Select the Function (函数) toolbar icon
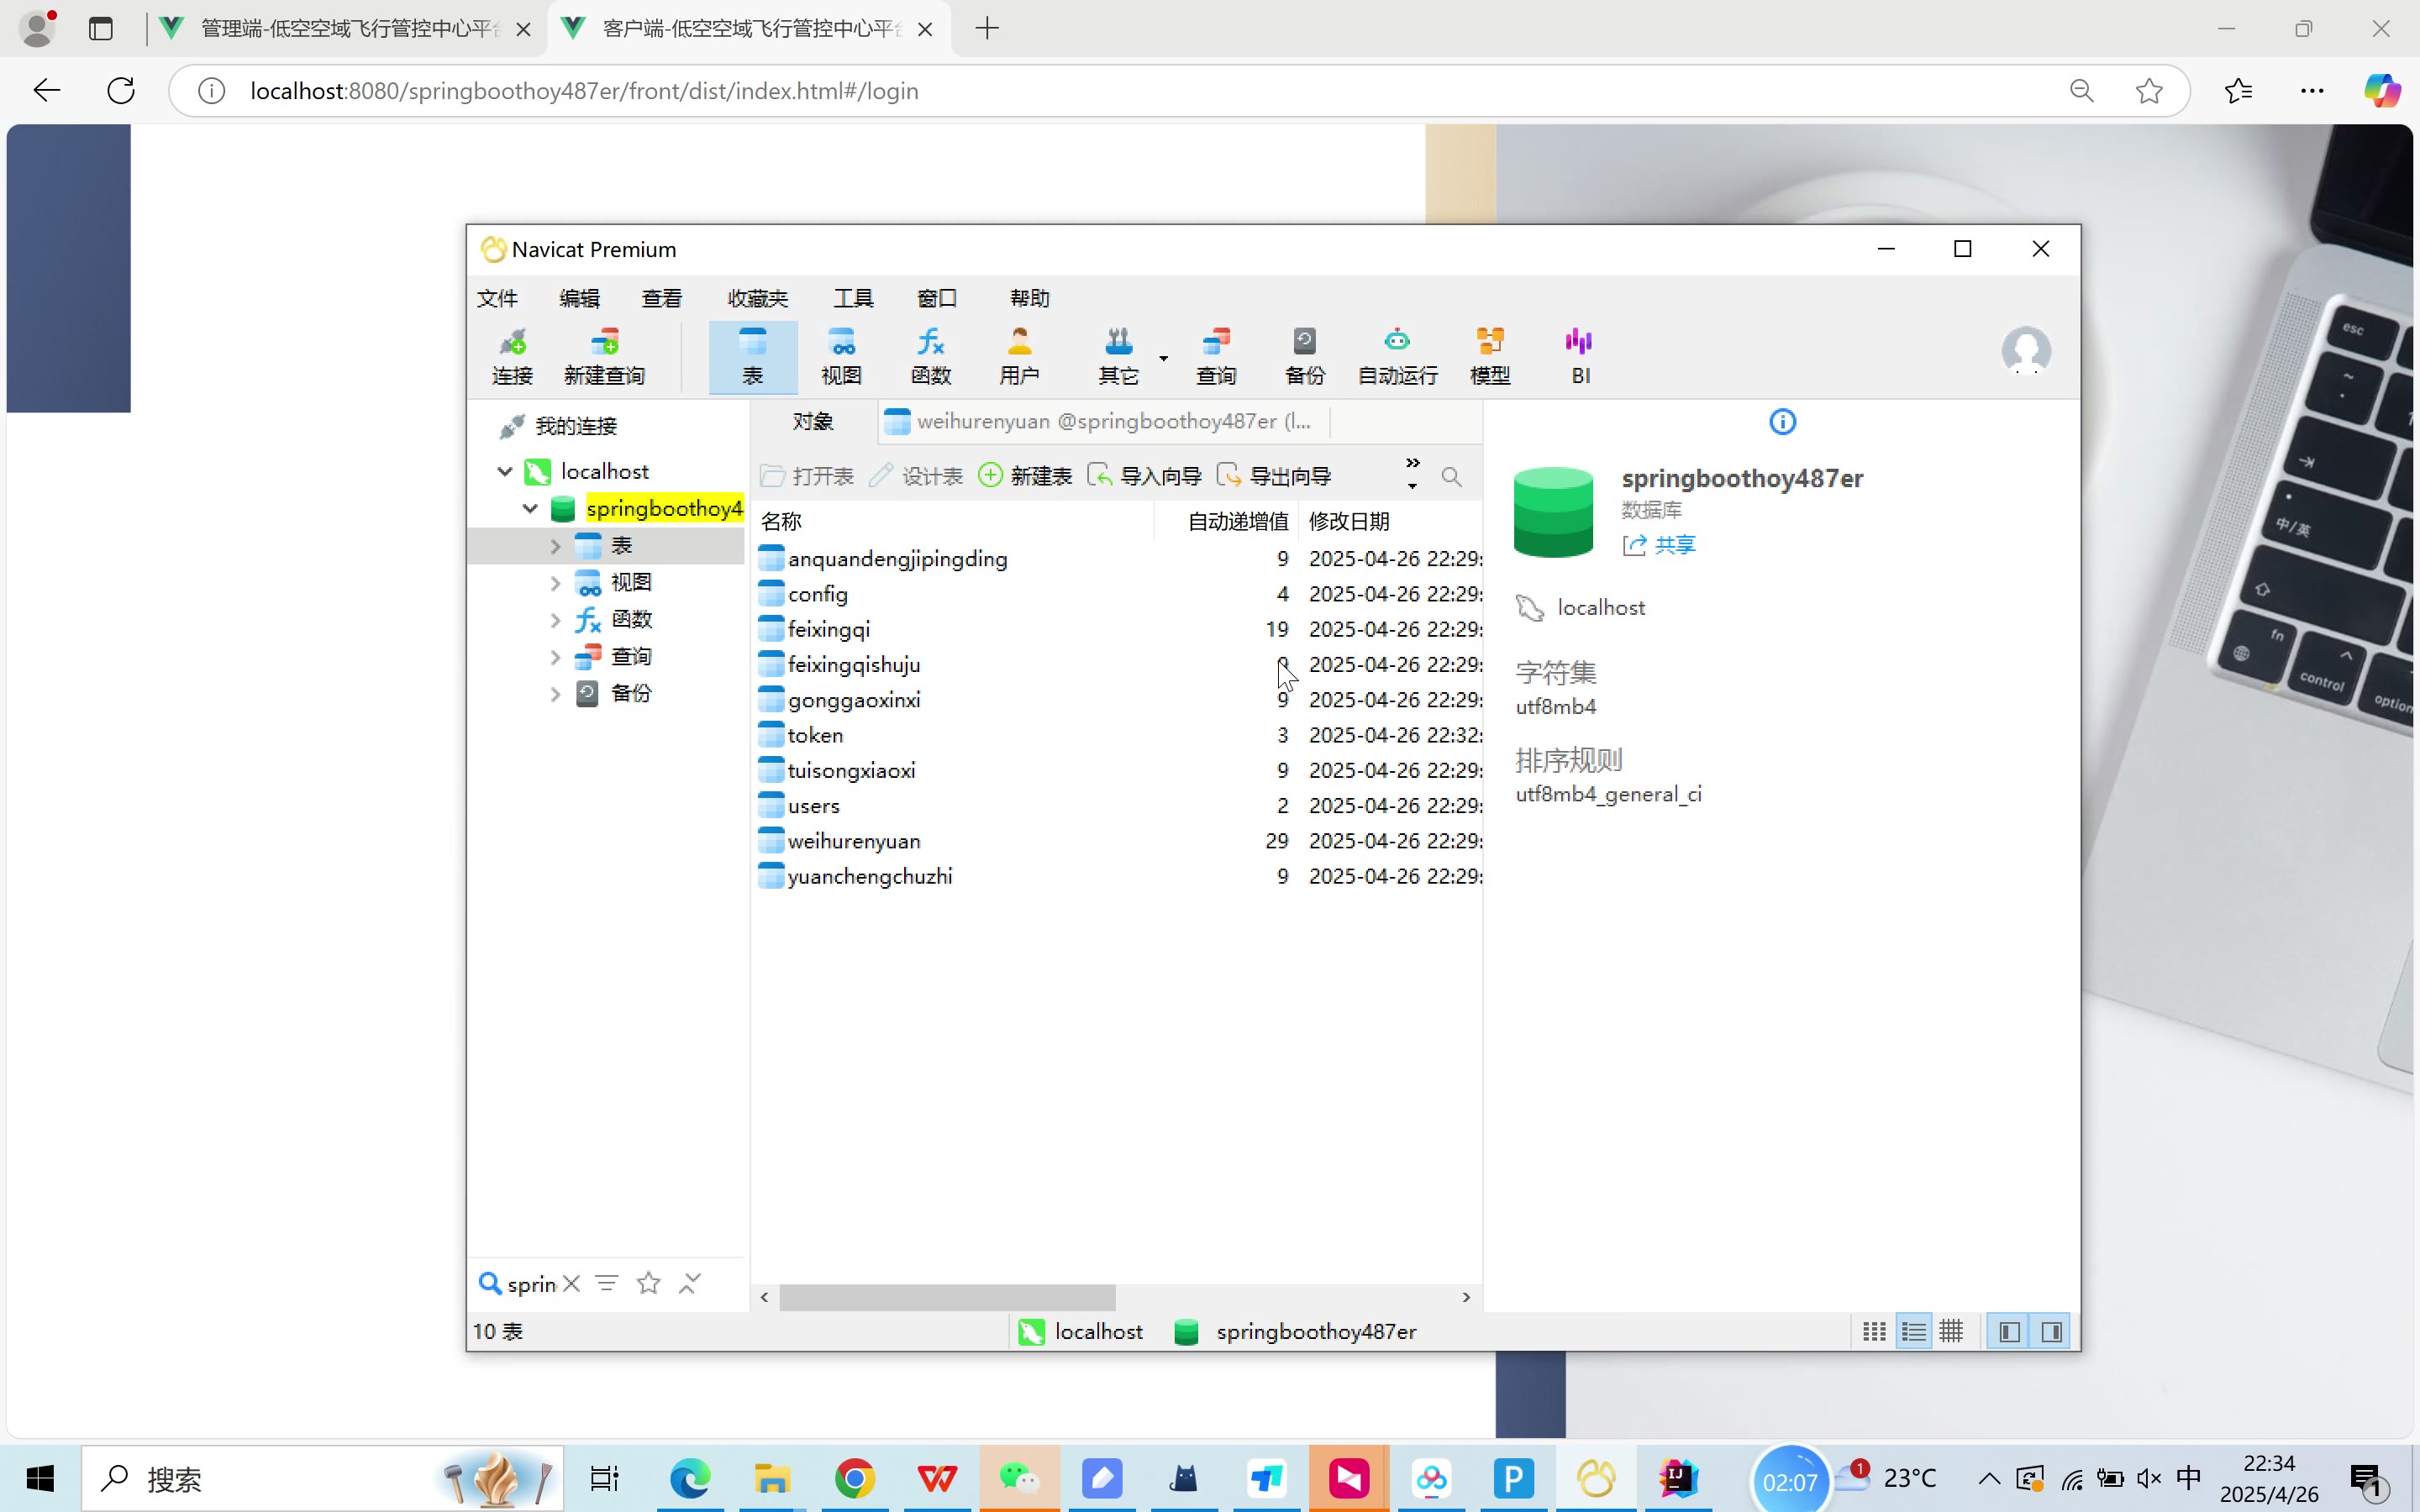This screenshot has height=1512, width=2420. click(x=930, y=356)
